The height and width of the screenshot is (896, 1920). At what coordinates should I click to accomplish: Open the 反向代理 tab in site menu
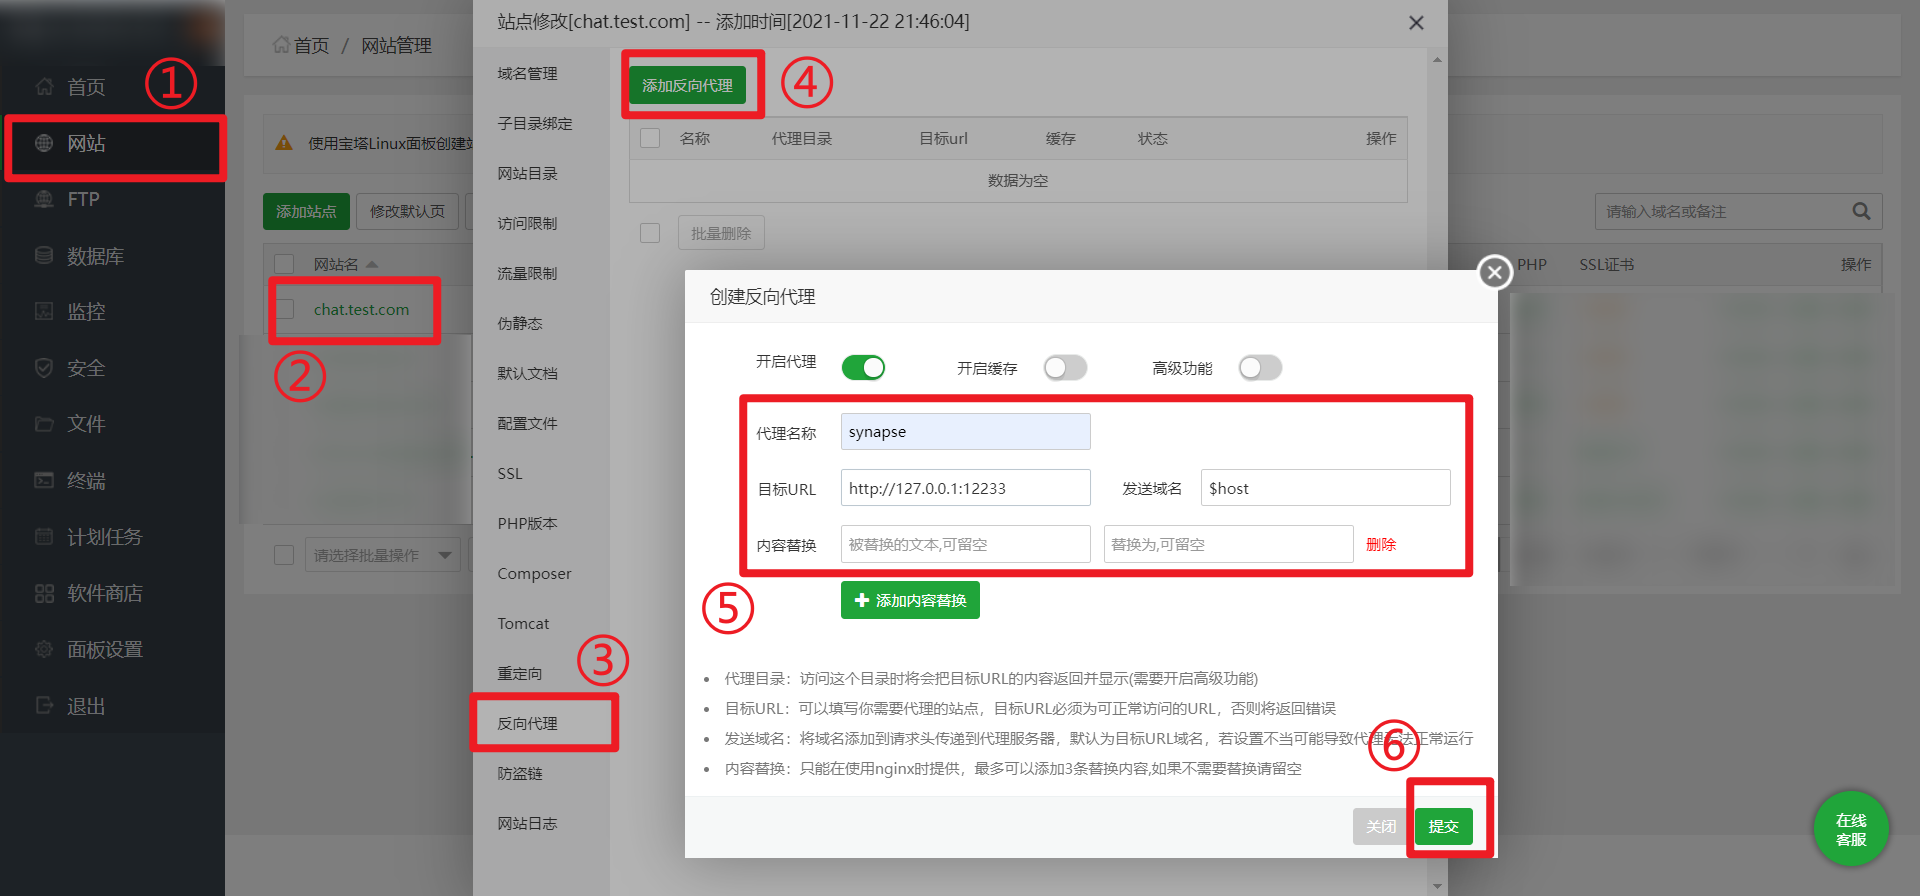pyautogui.click(x=528, y=723)
